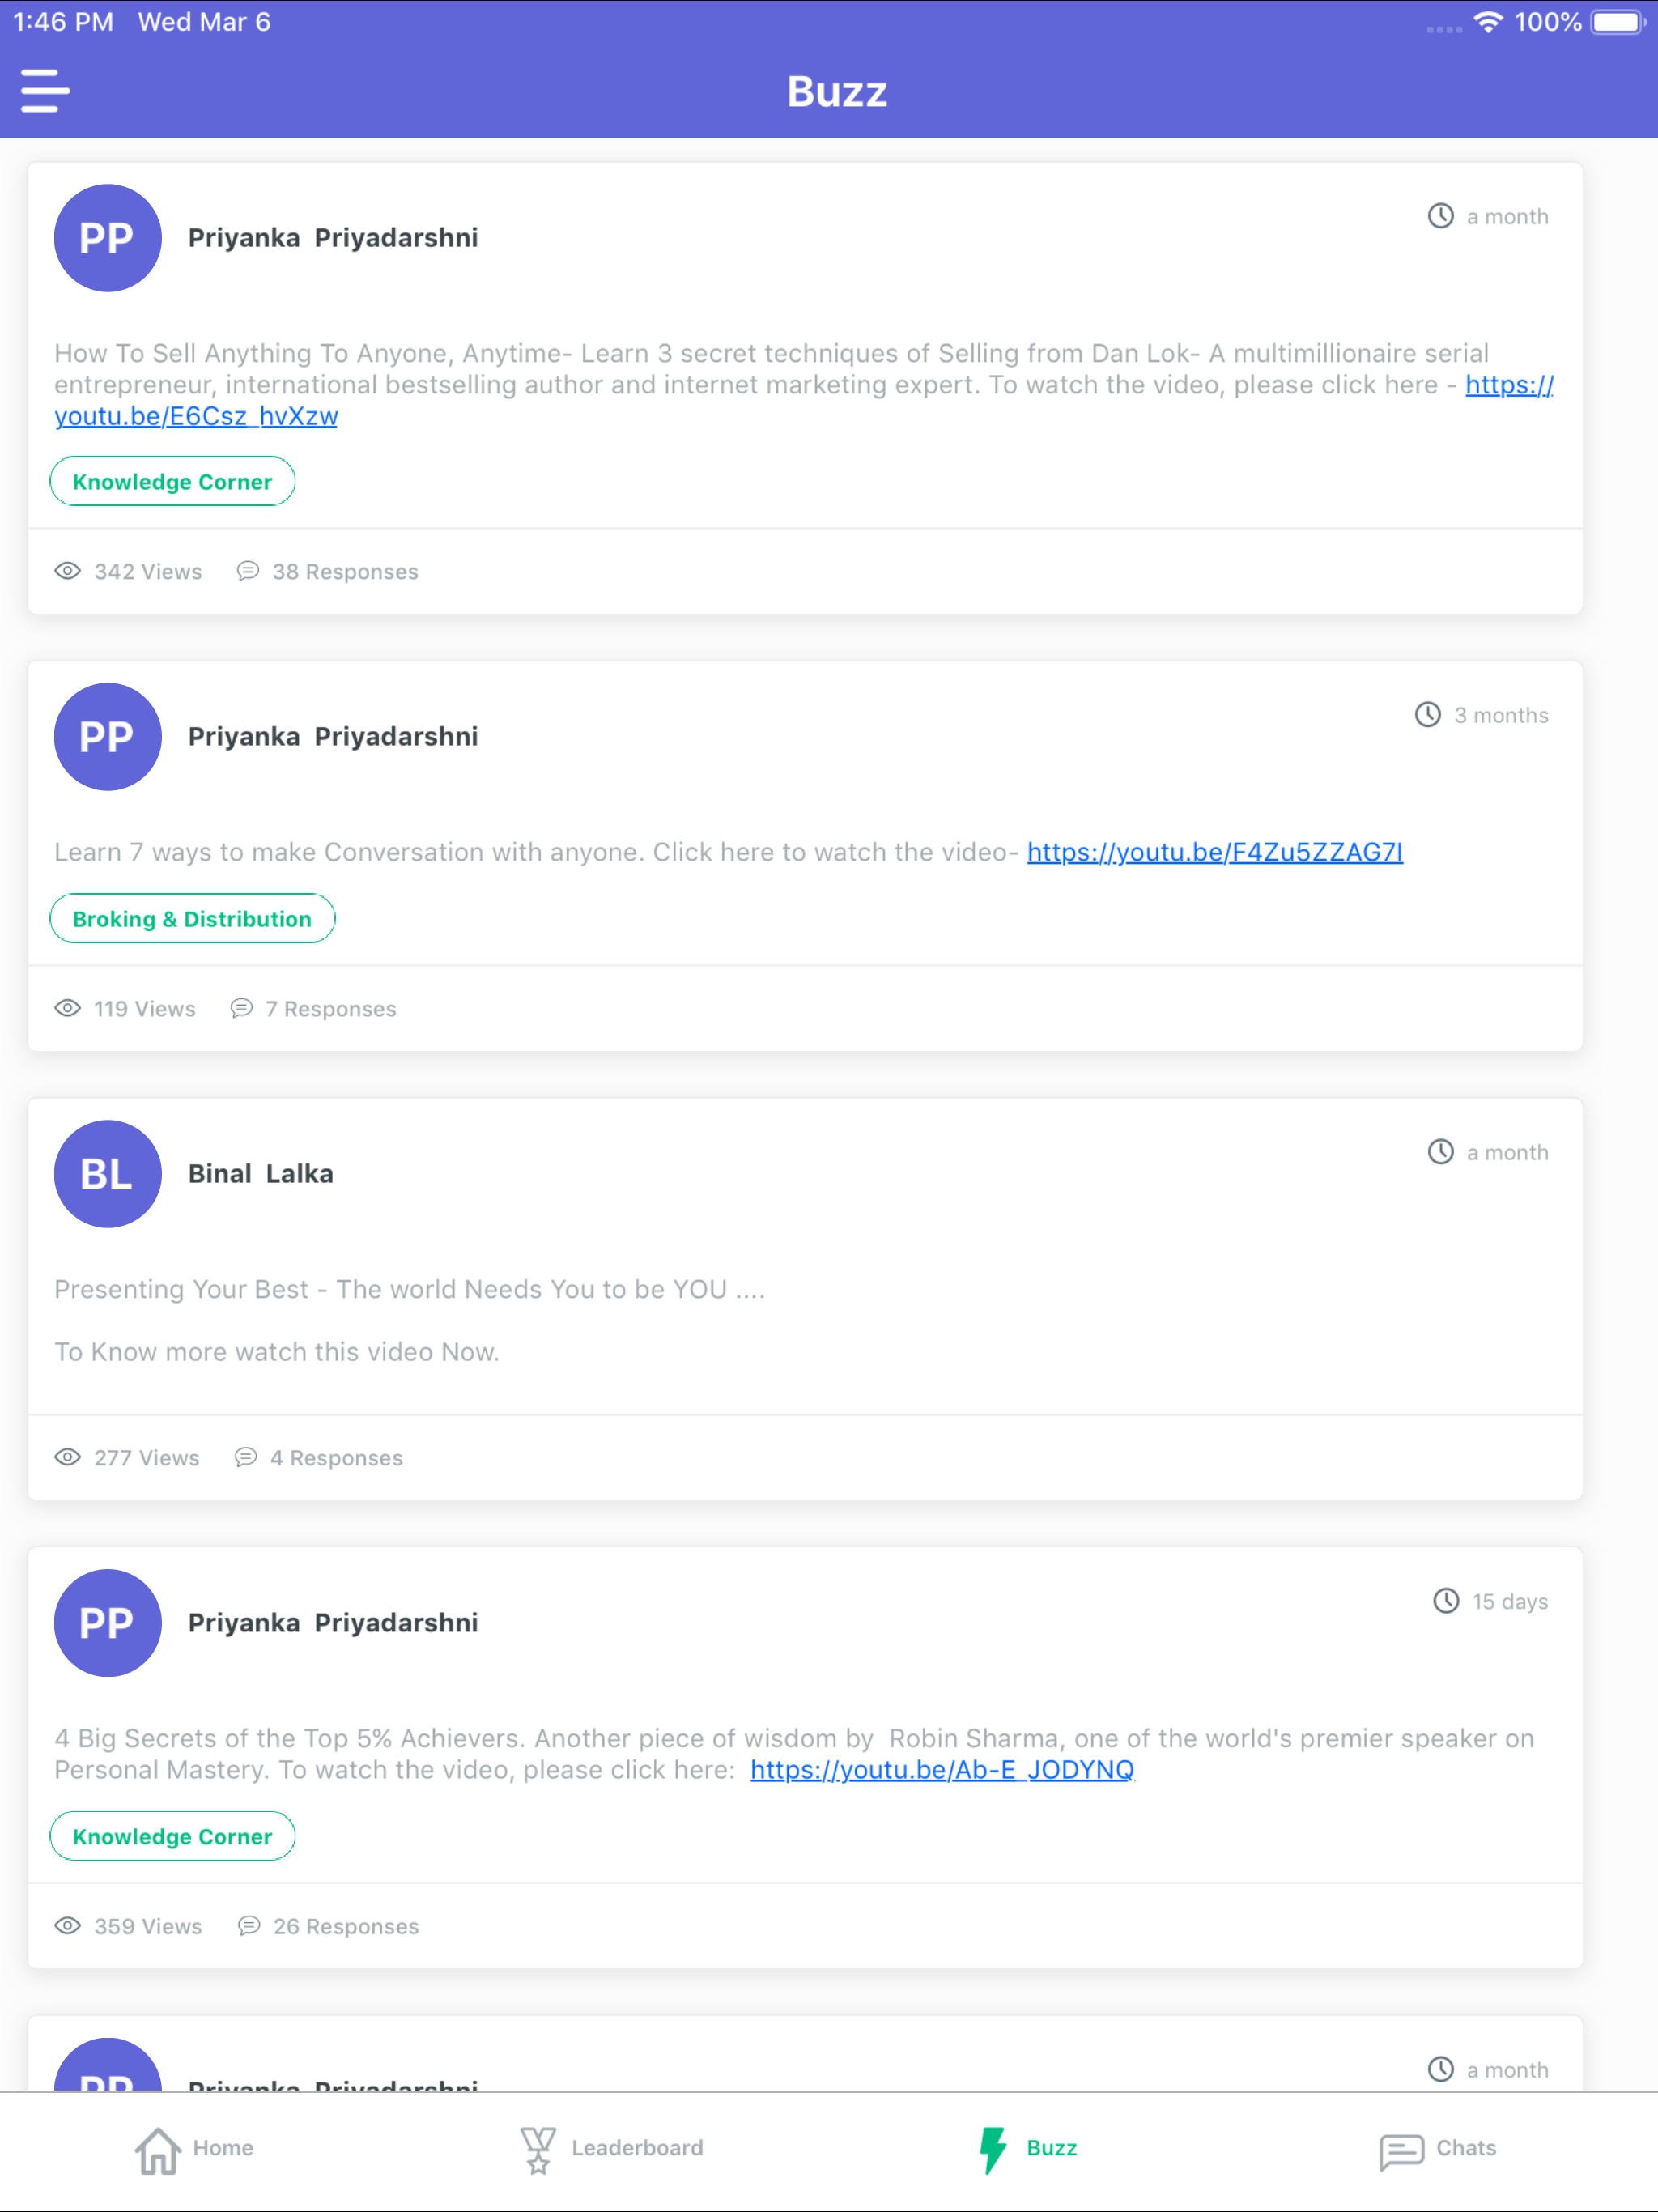Image resolution: width=1658 pixels, height=2212 pixels.
Task: Open the Knowledge Corner tag on first post
Action: (172, 481)
